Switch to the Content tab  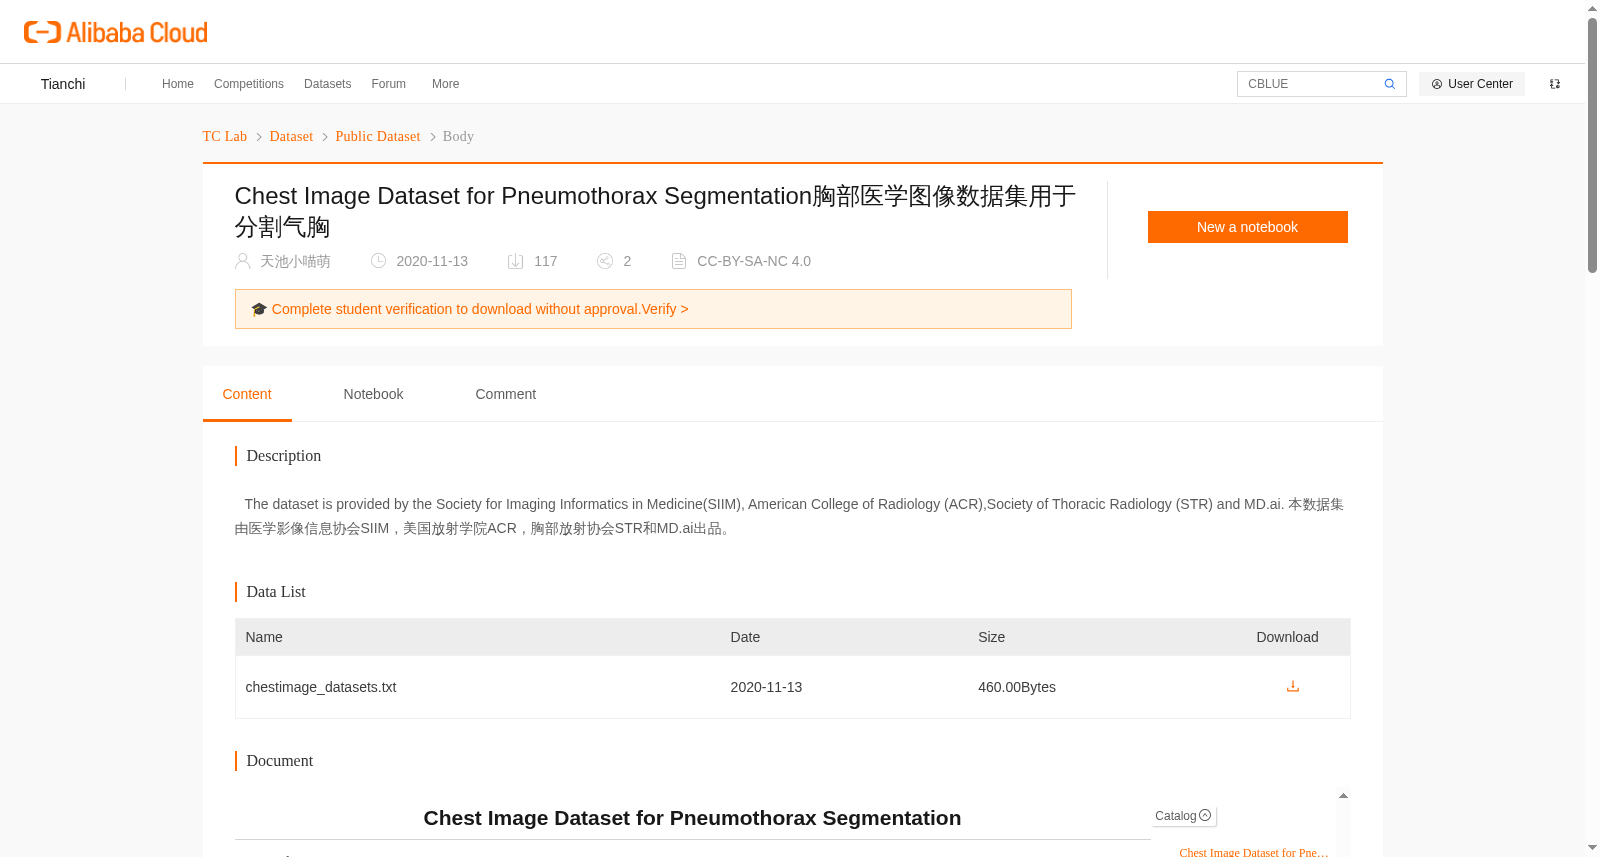click(x=247, y=394)
